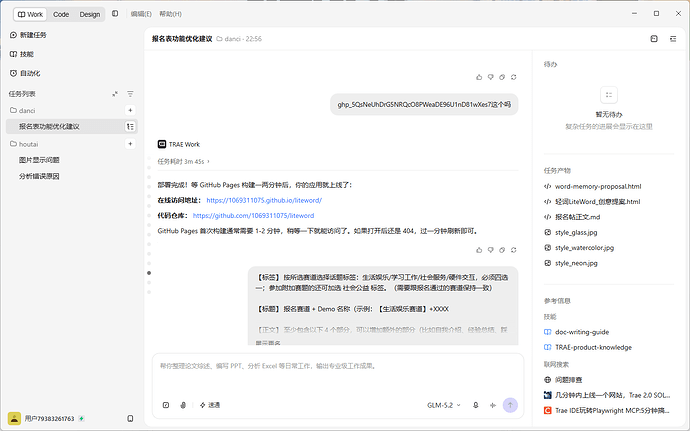Open the doc-writing-guide skill
Screen dimensions: 690x431
click(x=577, y=332)
